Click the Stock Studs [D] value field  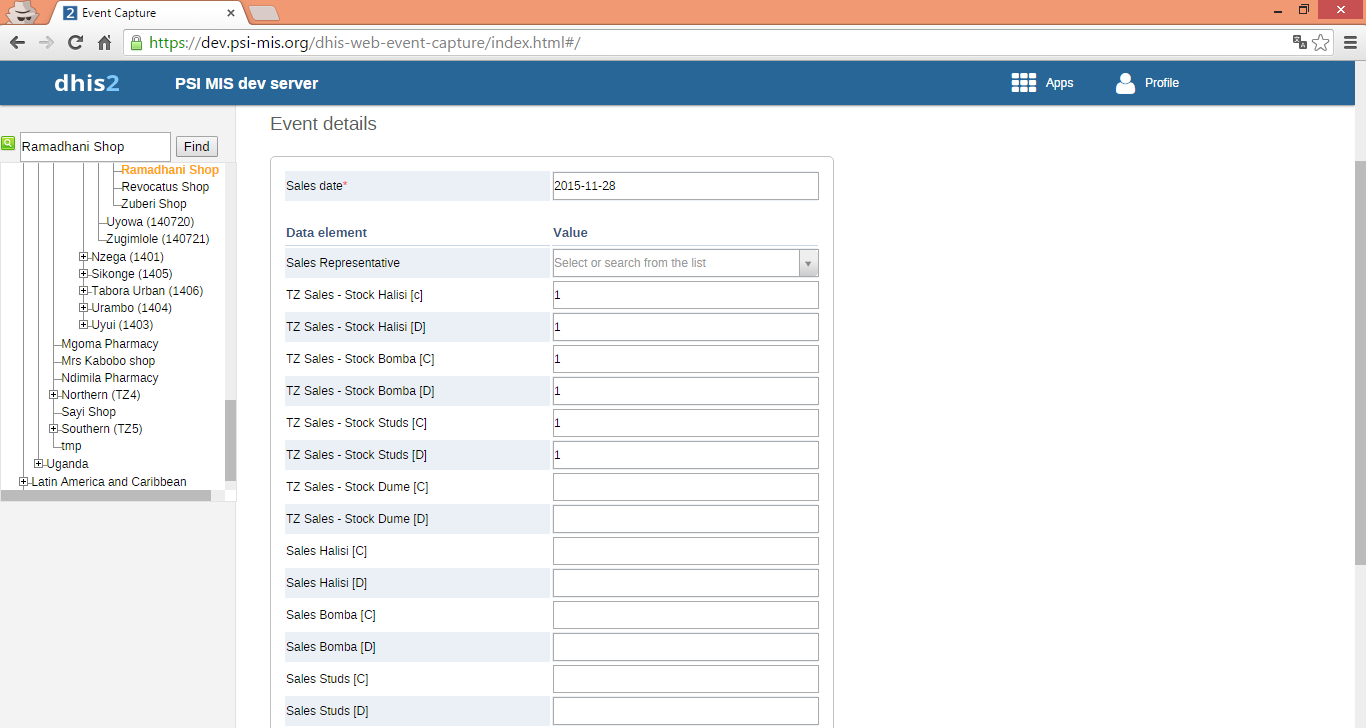(x=686, y=455)
